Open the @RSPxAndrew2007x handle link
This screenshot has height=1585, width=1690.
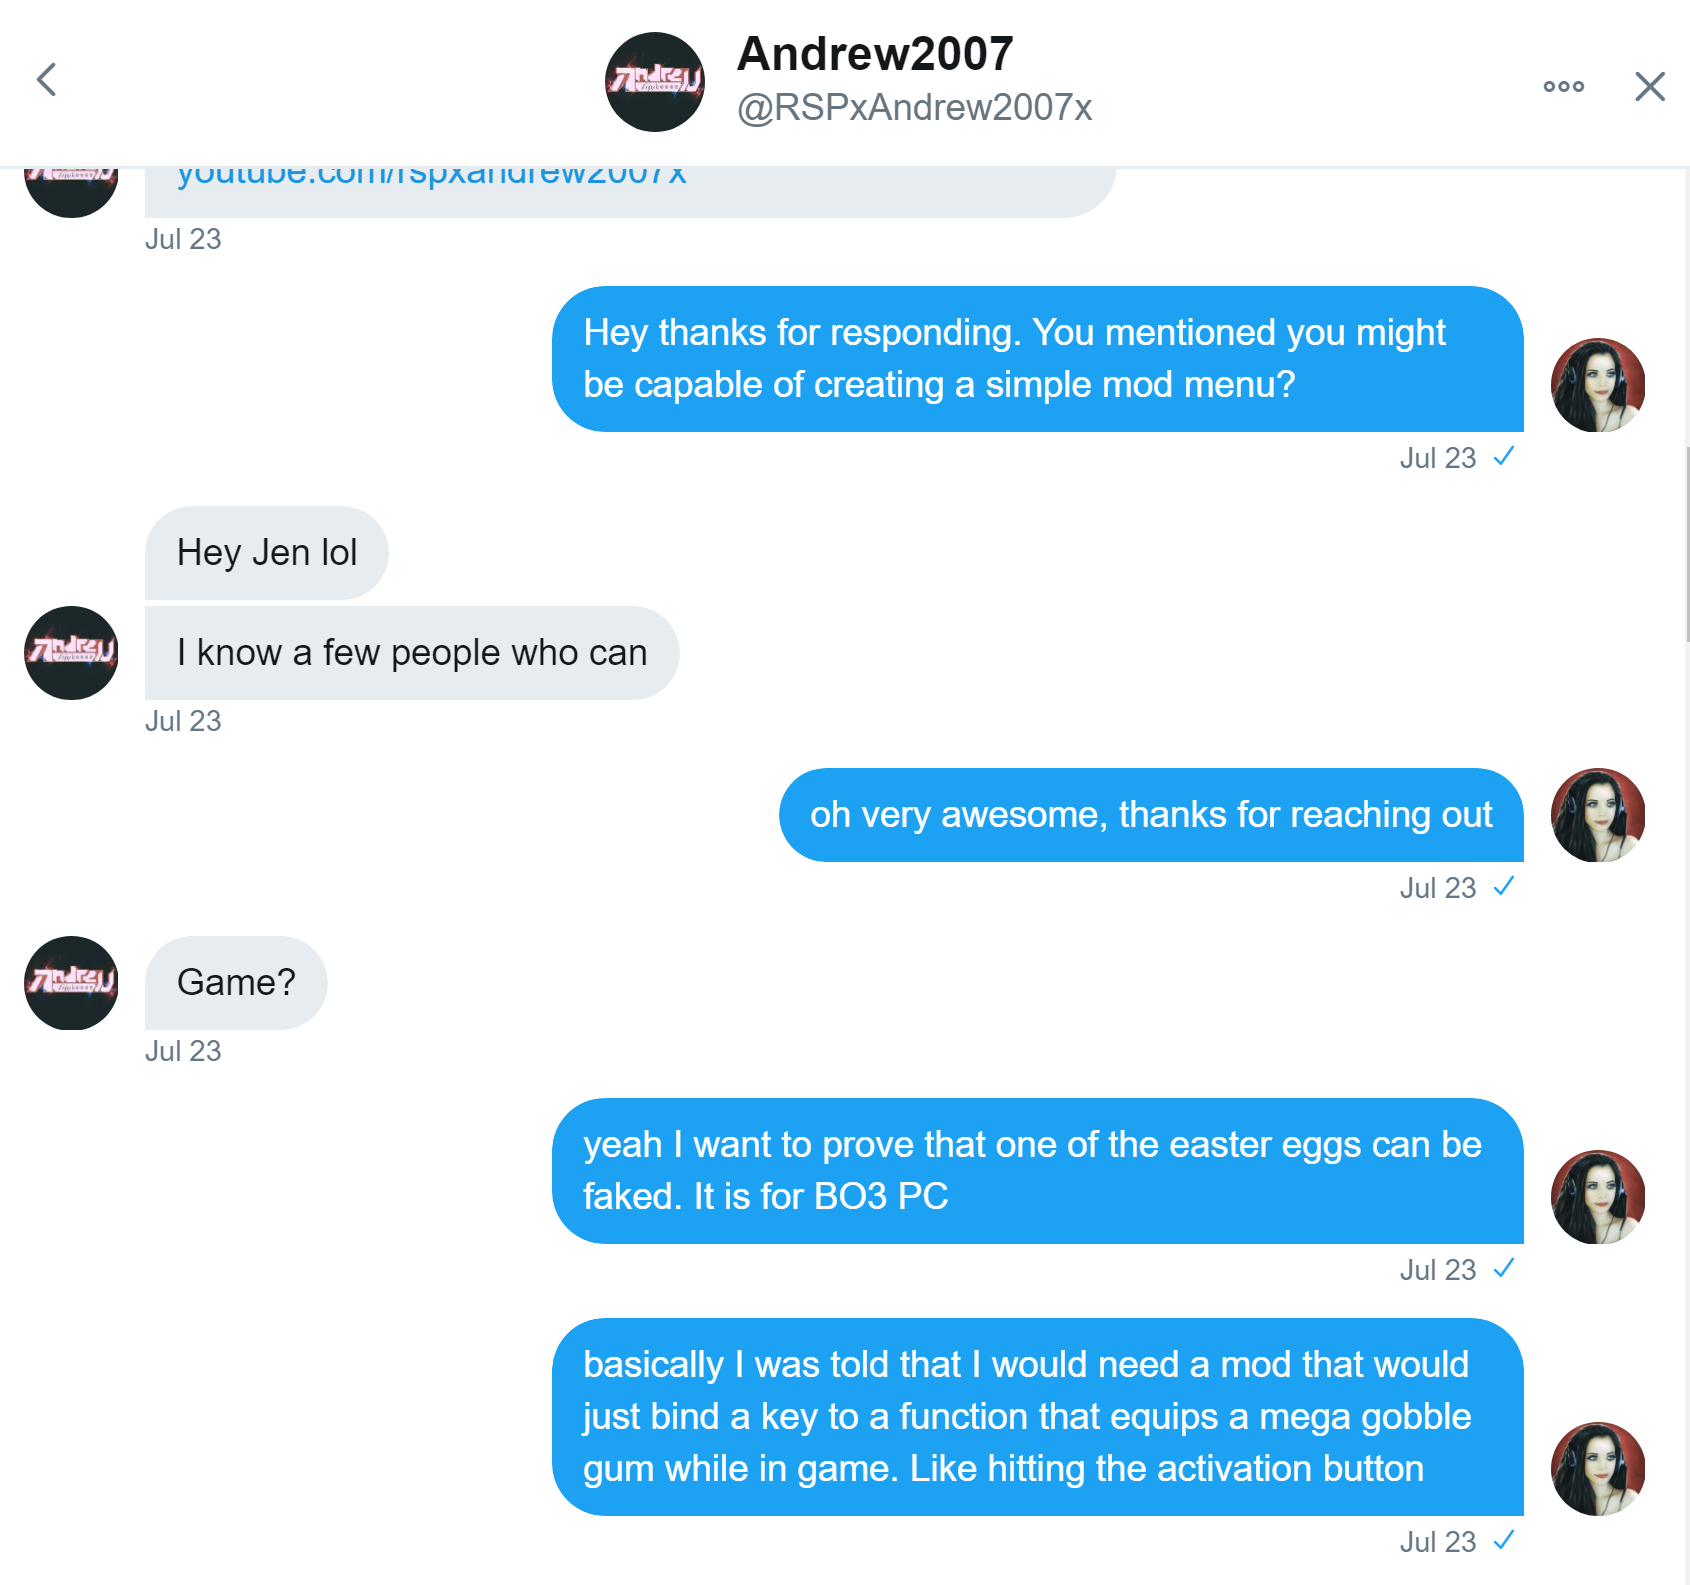914,108
